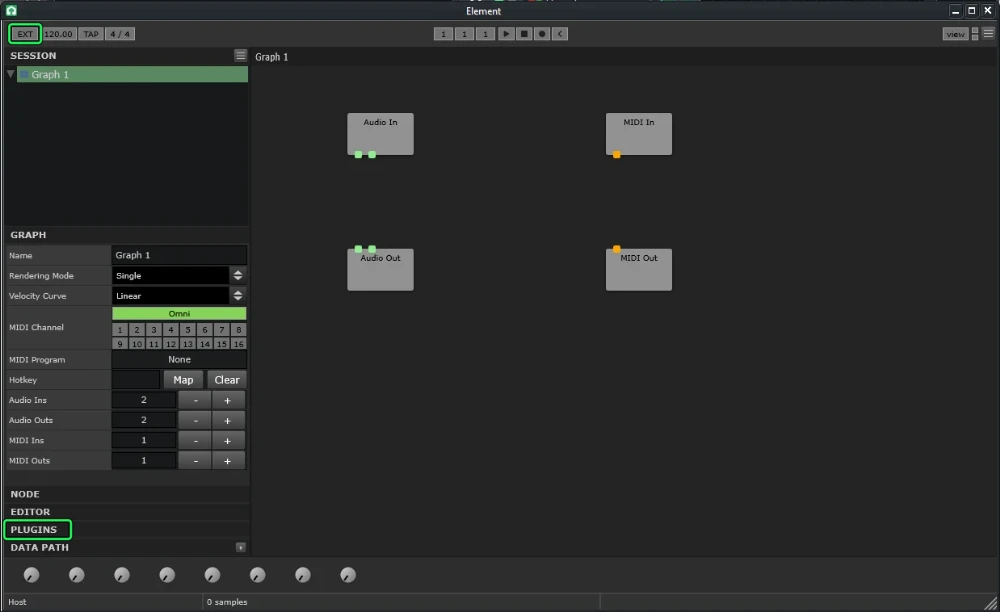Click the first macro knob
The height and width of the screenshot is (612, 1000).
pos(31,575)
